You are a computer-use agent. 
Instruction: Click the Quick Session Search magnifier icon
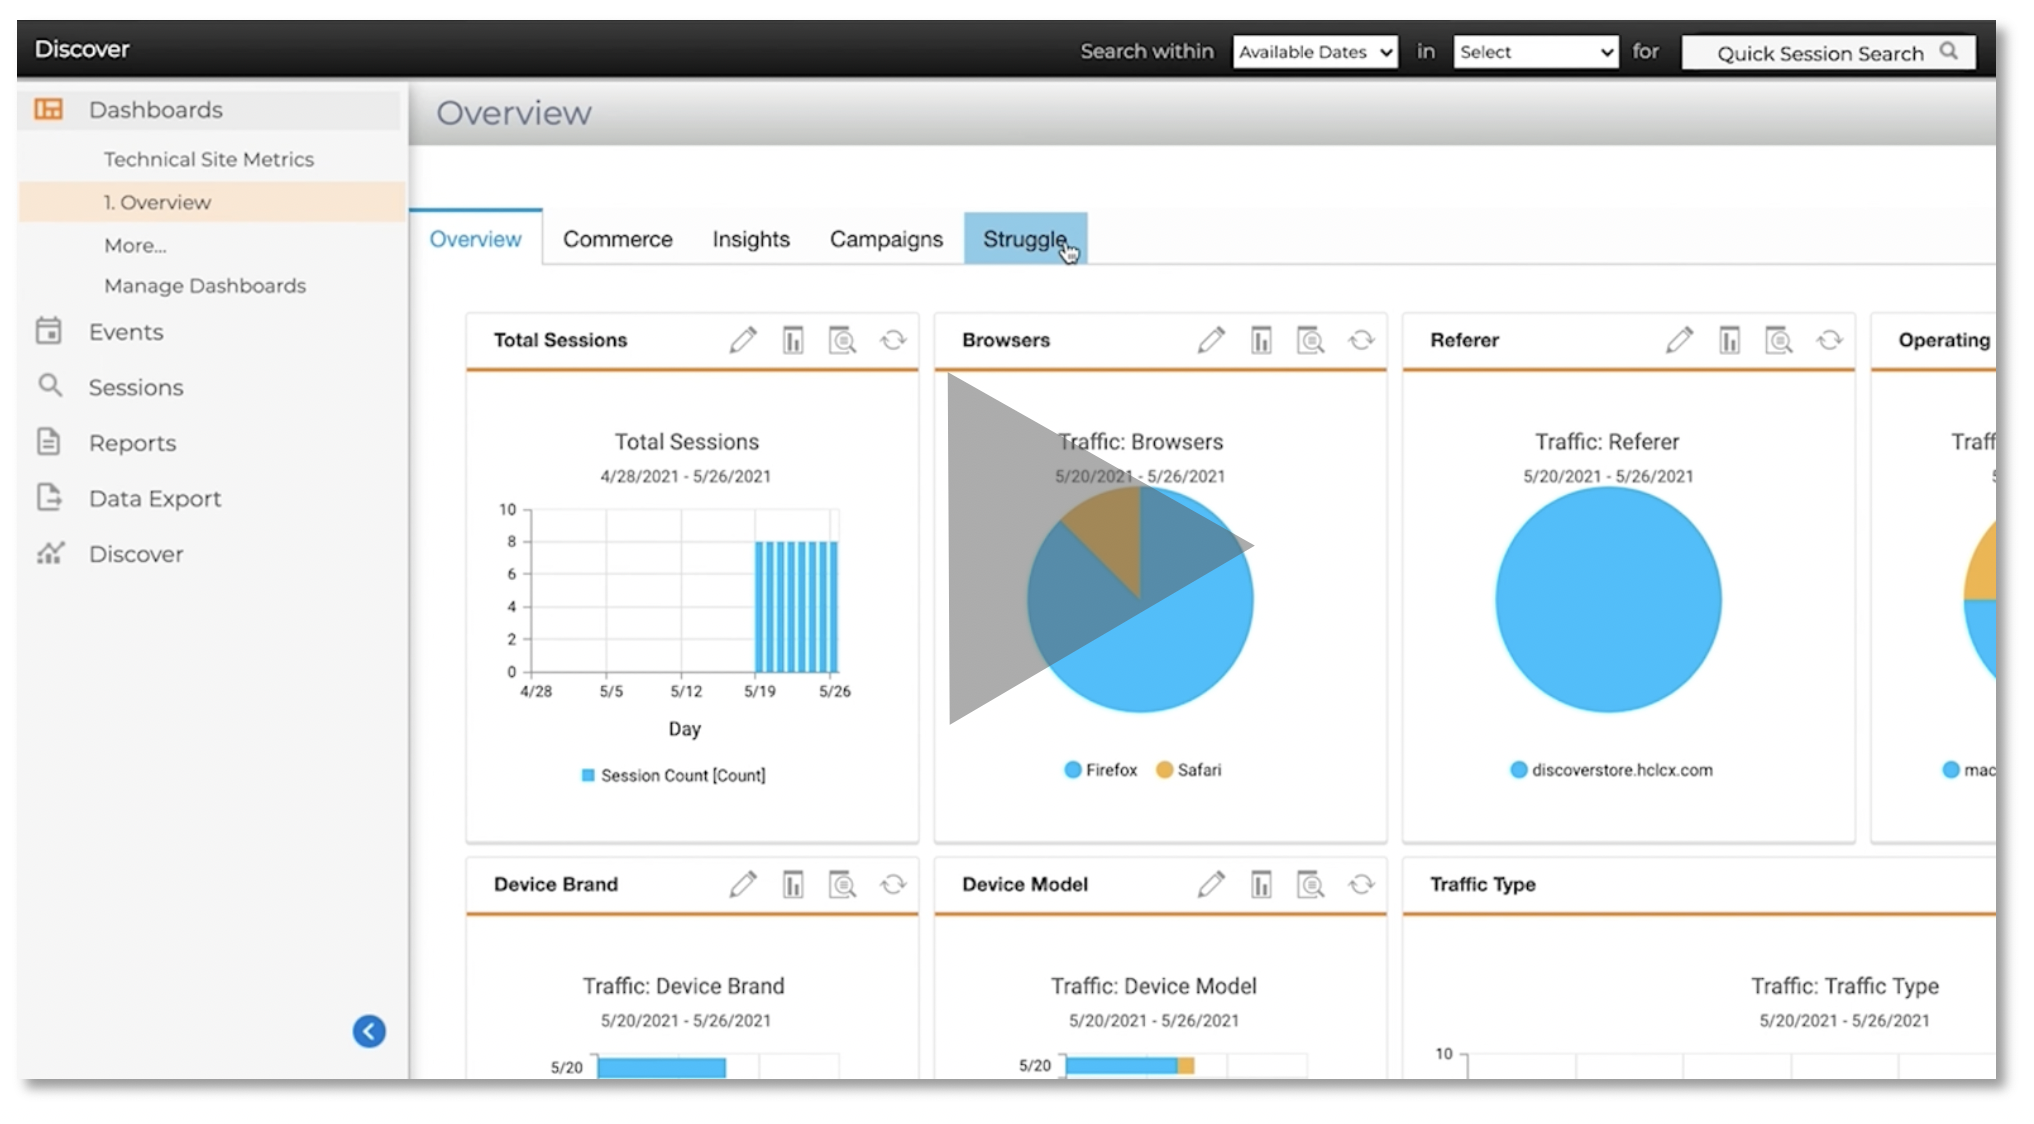pyautogui.click(x=1949, y=51)
